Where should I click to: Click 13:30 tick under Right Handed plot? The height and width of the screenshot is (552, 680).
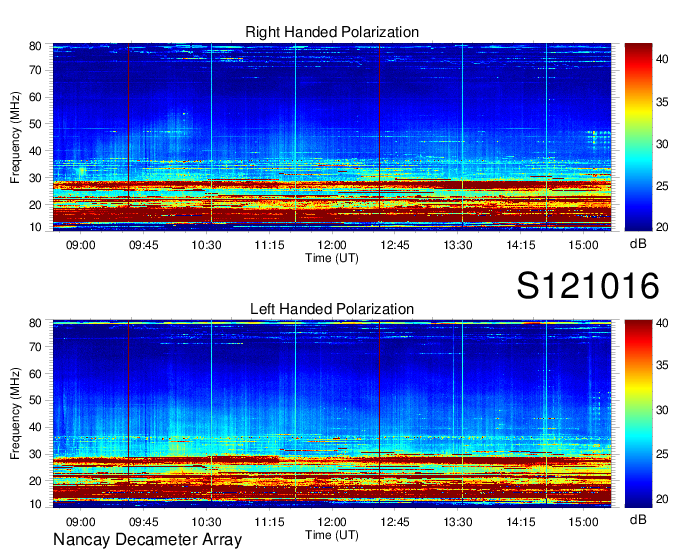coord(458,245)
